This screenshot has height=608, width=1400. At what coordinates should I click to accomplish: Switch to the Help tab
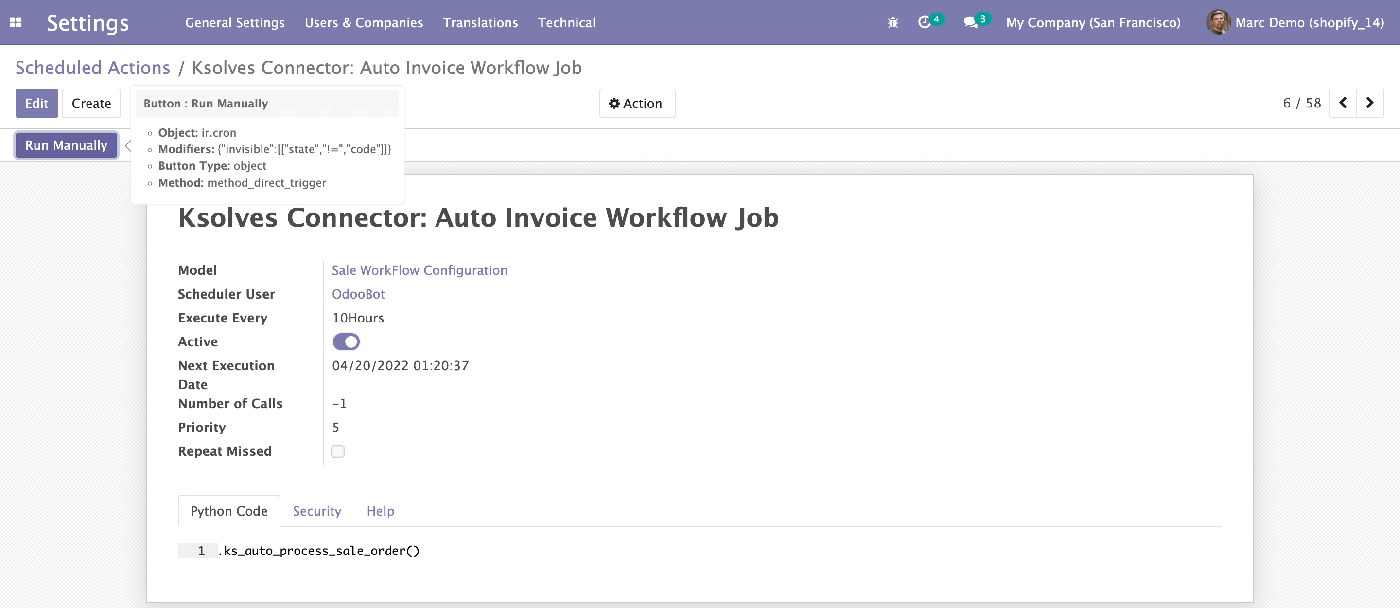pos(380,511)
